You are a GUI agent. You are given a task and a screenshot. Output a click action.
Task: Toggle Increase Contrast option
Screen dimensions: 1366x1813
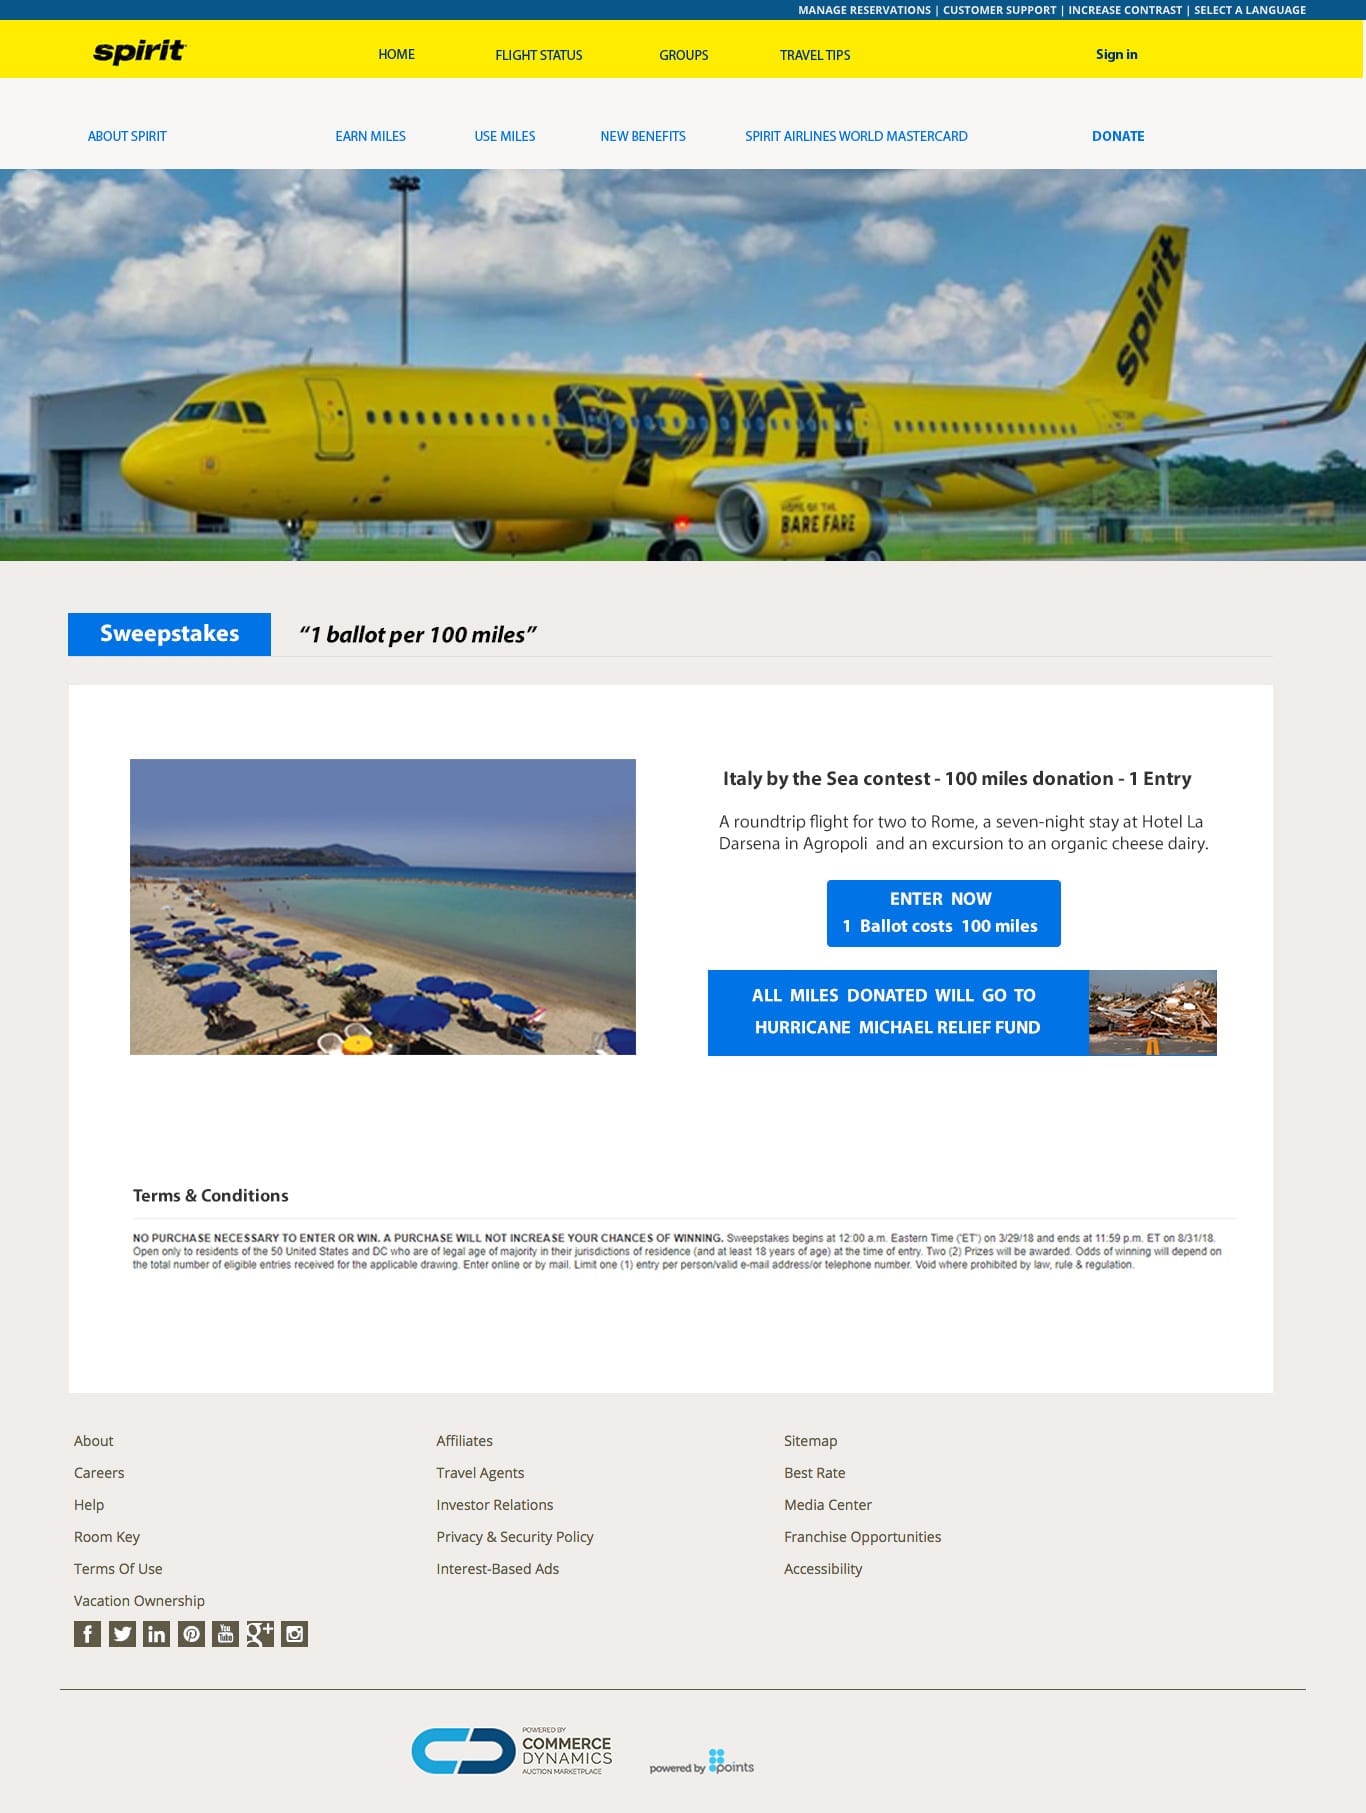[x=1125, y=10]
